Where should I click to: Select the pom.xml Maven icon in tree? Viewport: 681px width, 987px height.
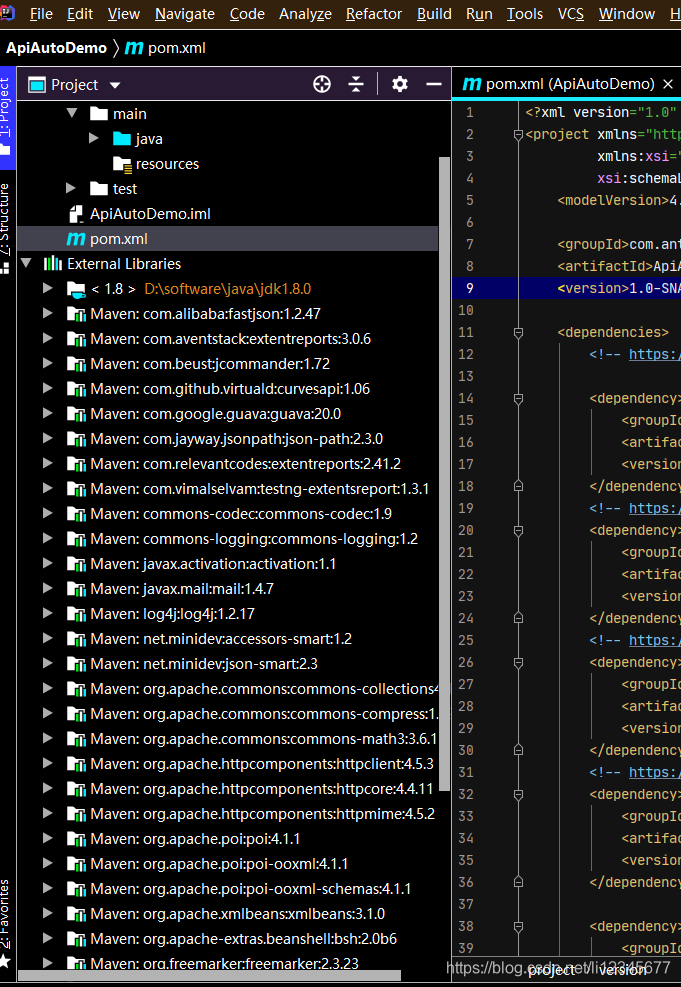76,239
